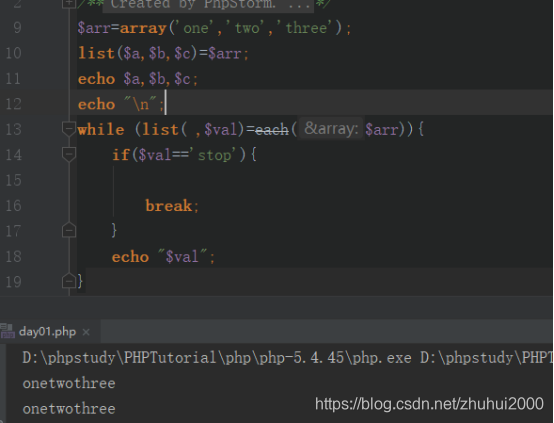Expand the folded comment block at line 2
The width and height of the screenshot is (554, 423).
pyautogui.click(x=69, y=4)
